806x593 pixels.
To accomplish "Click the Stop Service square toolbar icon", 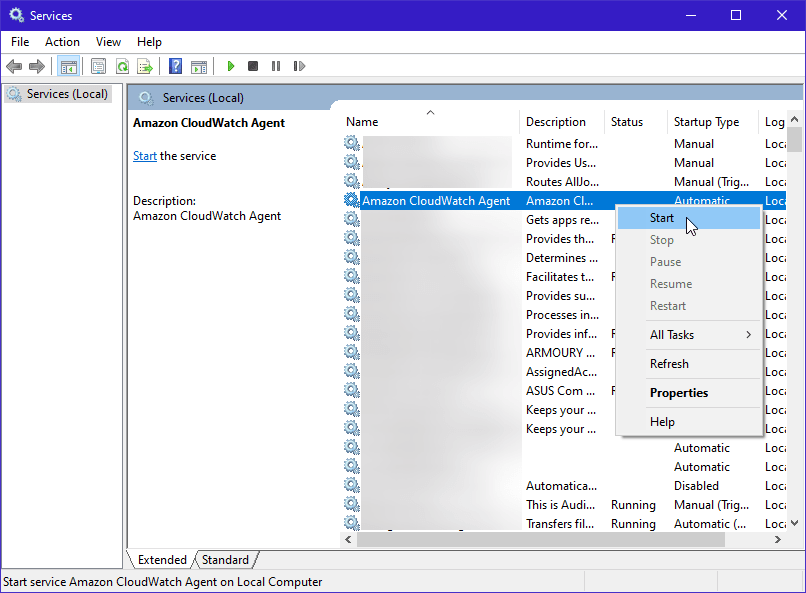I will point(253,66).
